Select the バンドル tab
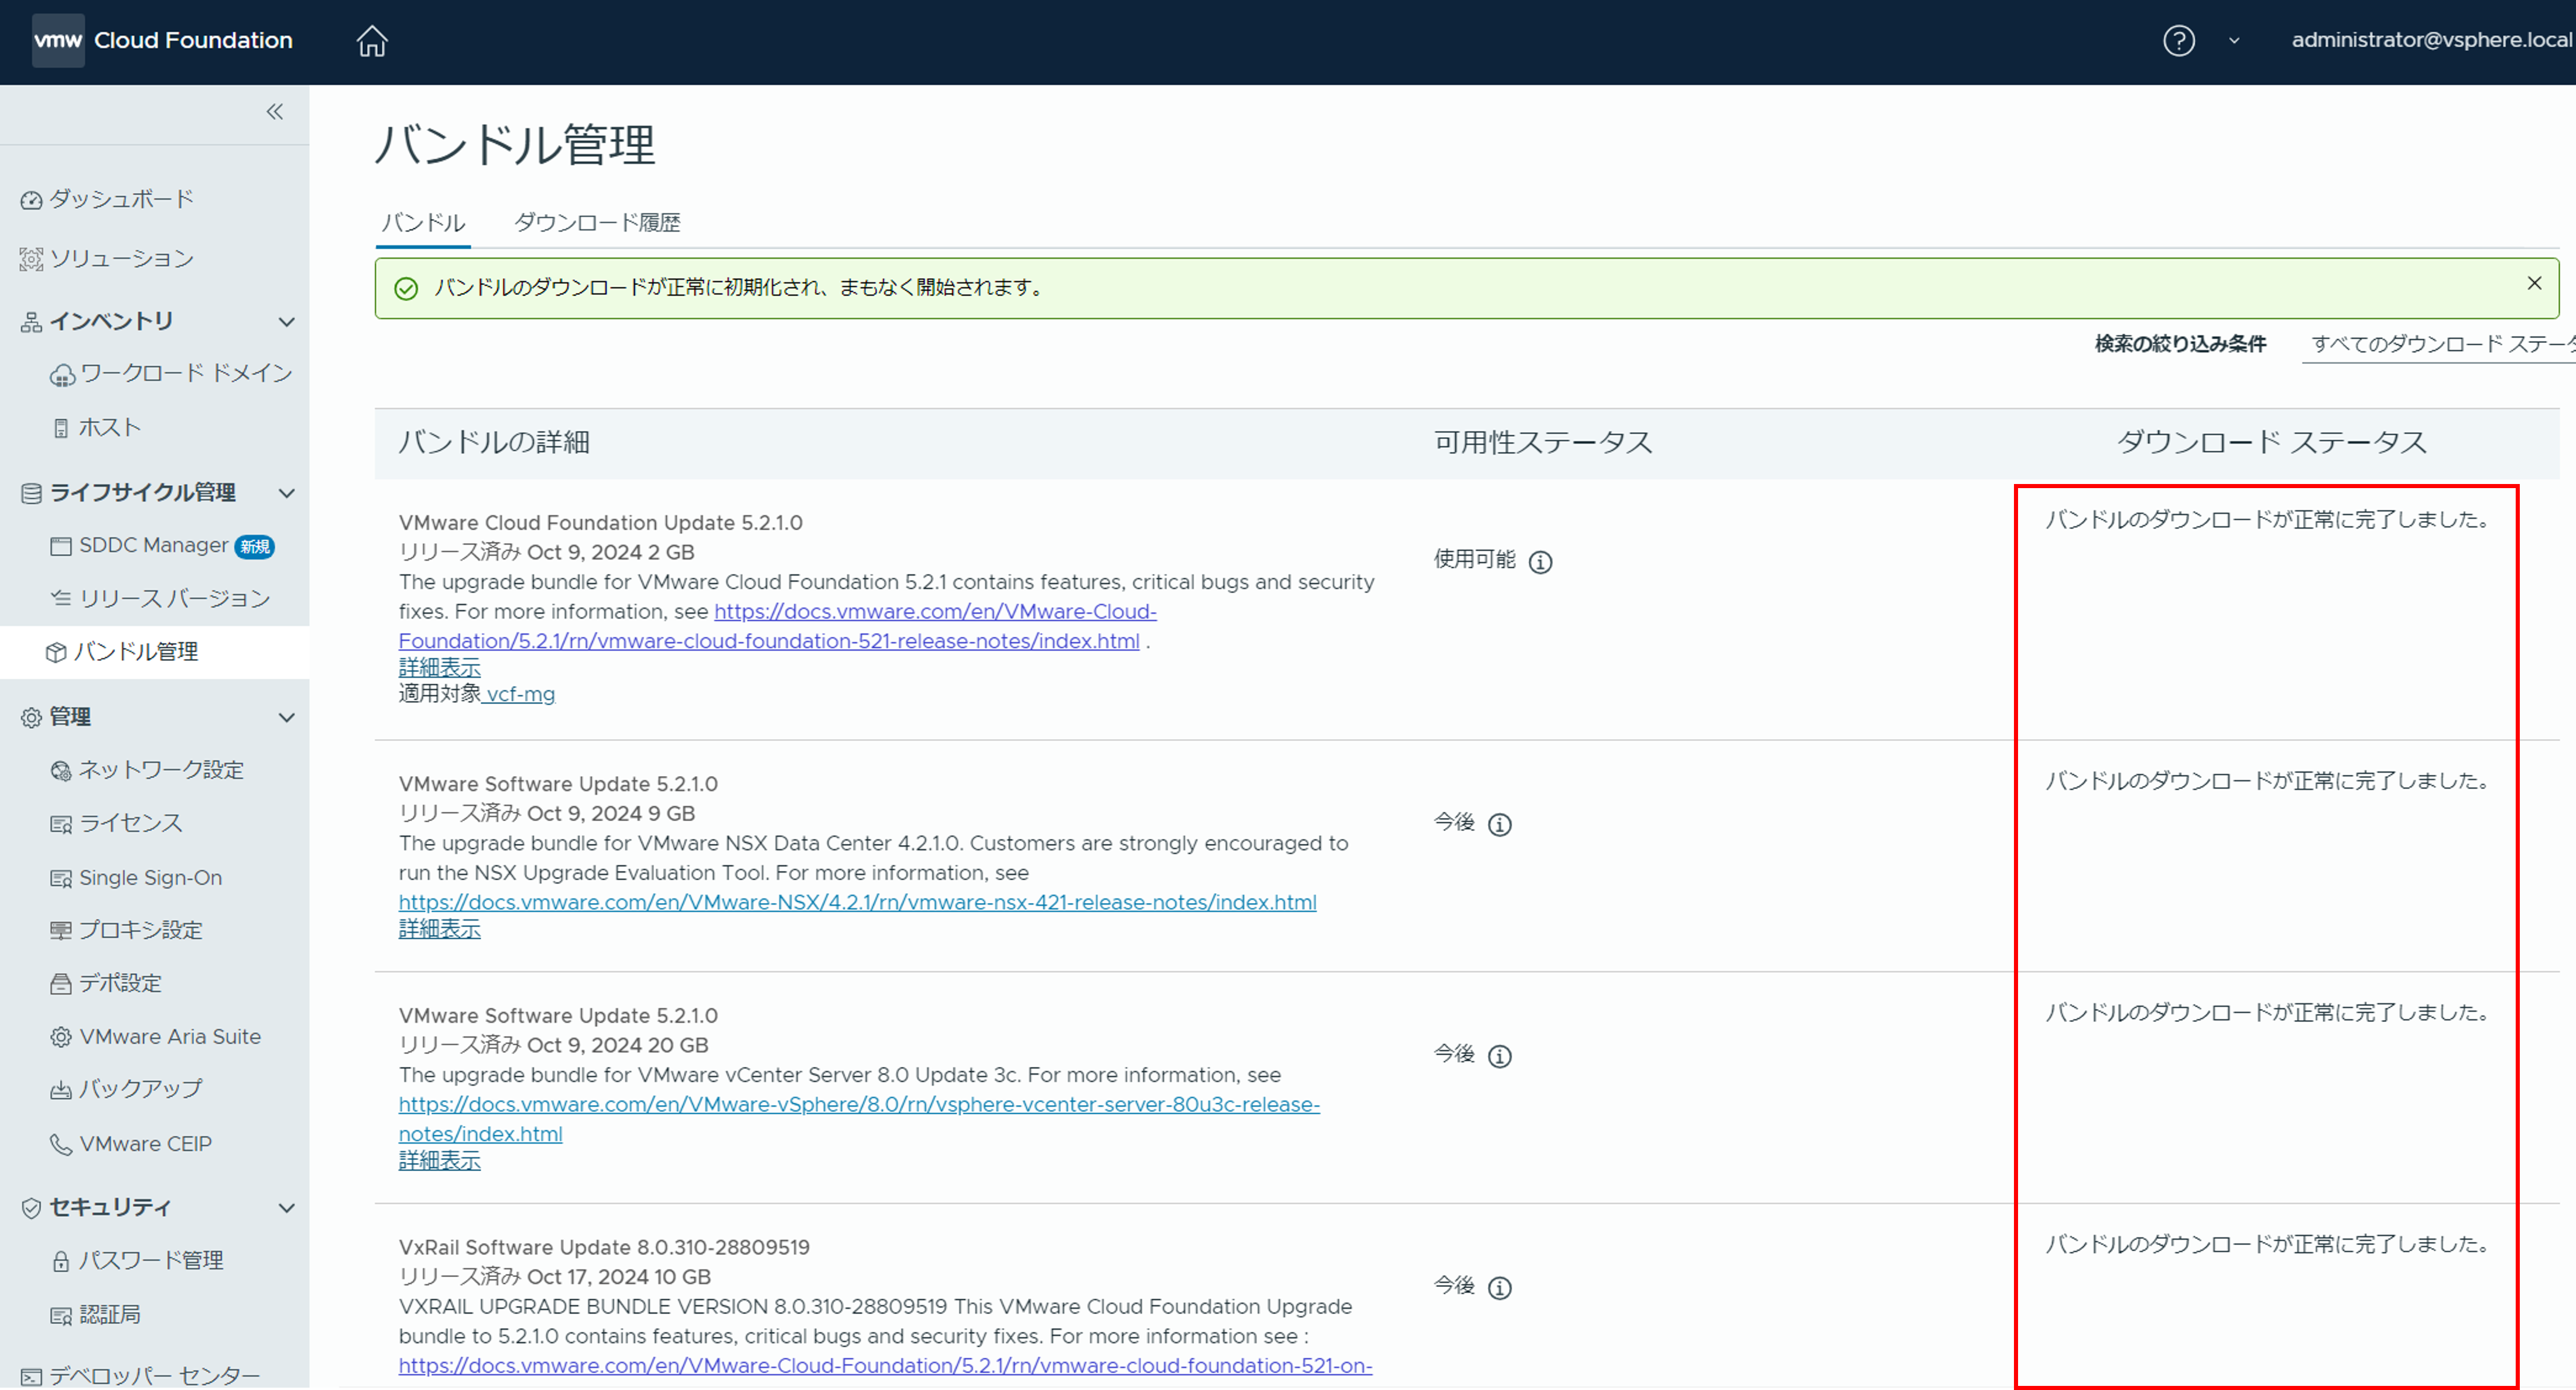Image resolution: width=2576 pixels, height=1390 pixels. pyautogui.click(x=423, y=223)
